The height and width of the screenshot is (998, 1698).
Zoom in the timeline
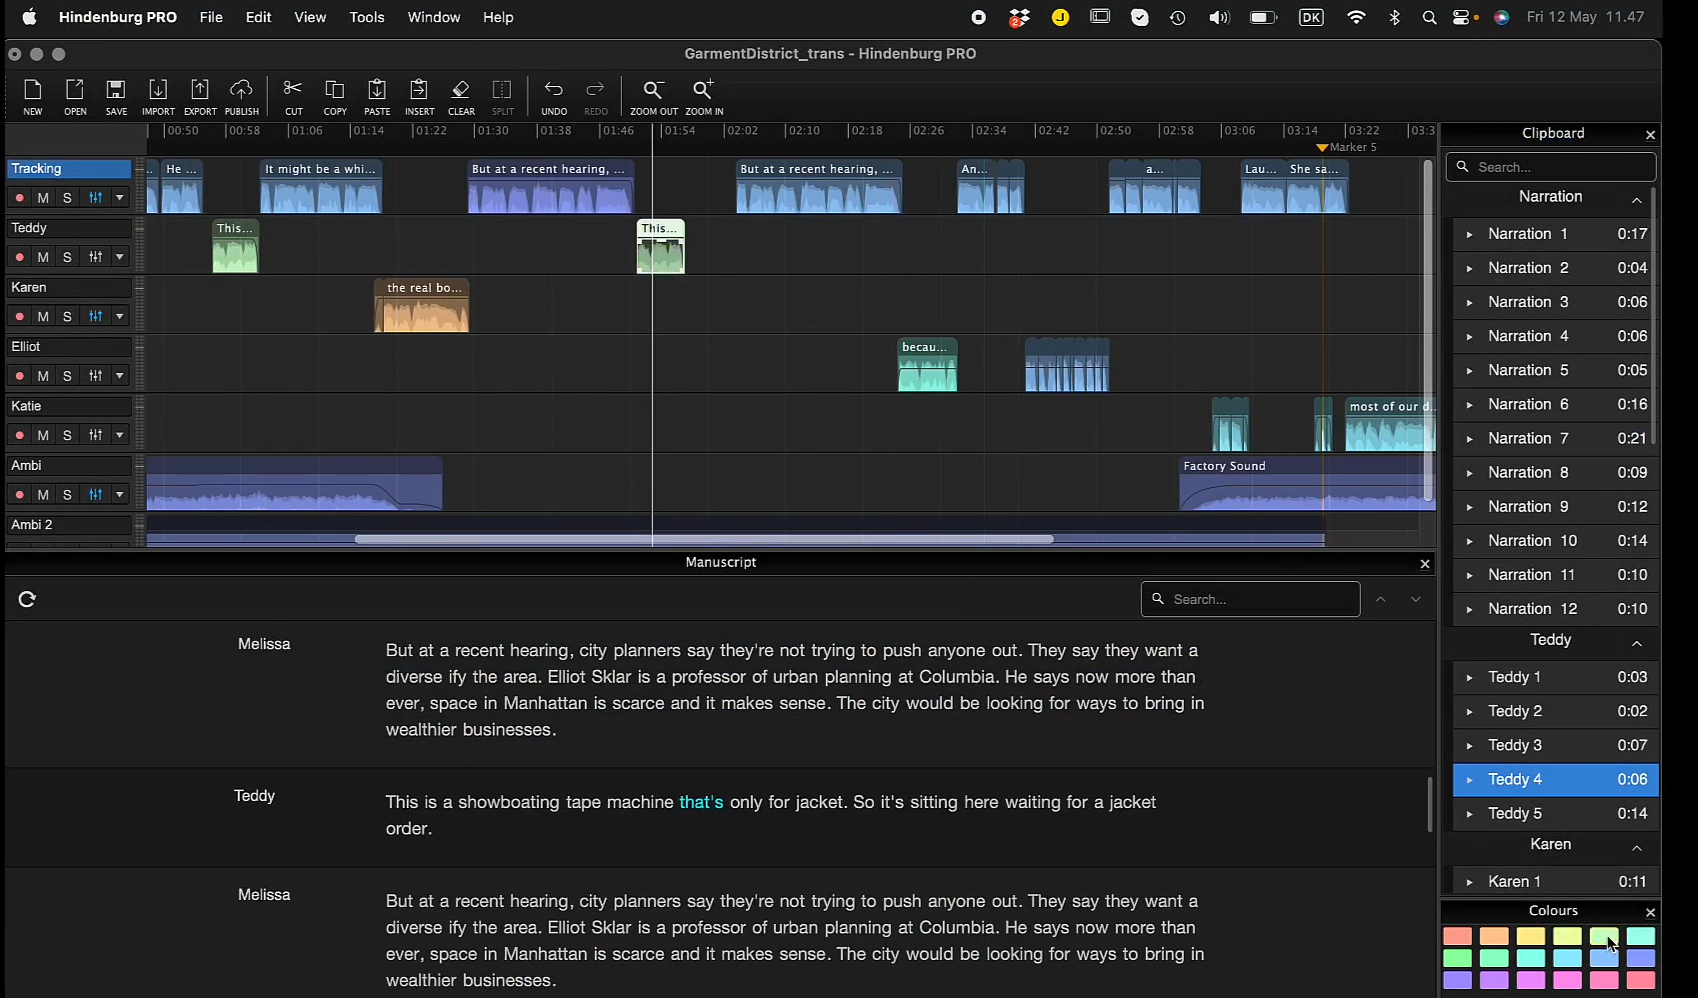click(704, 97)
